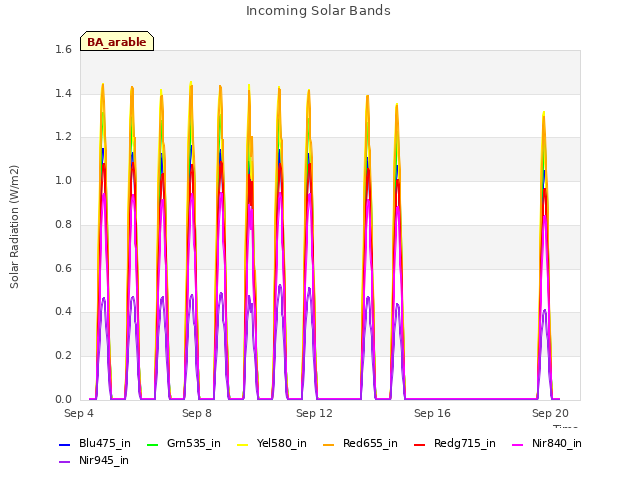
Task: Click the 0.0 y-axis tick label
Action: click(63, 399)
